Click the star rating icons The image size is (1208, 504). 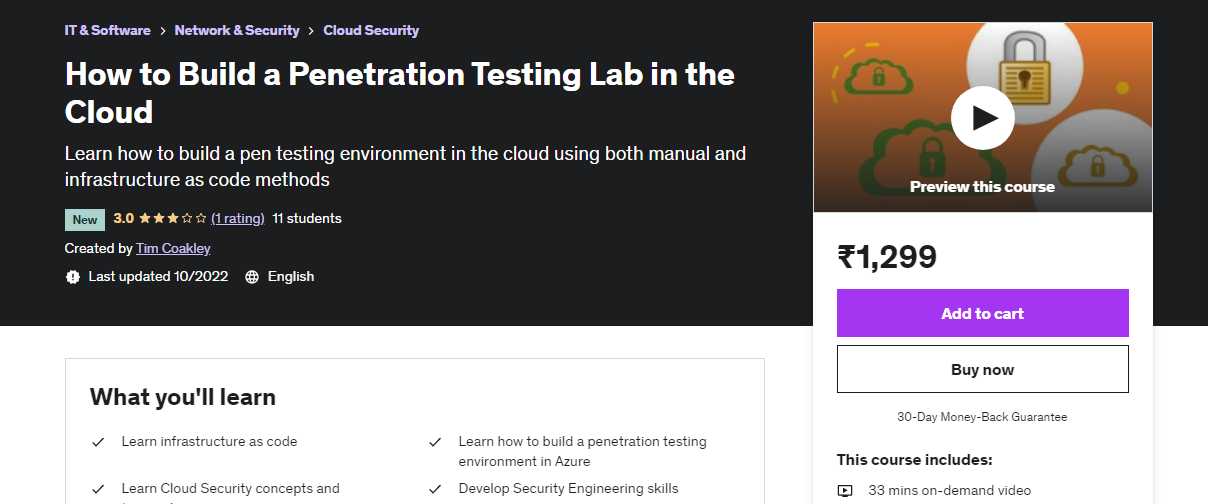point(172,219)
